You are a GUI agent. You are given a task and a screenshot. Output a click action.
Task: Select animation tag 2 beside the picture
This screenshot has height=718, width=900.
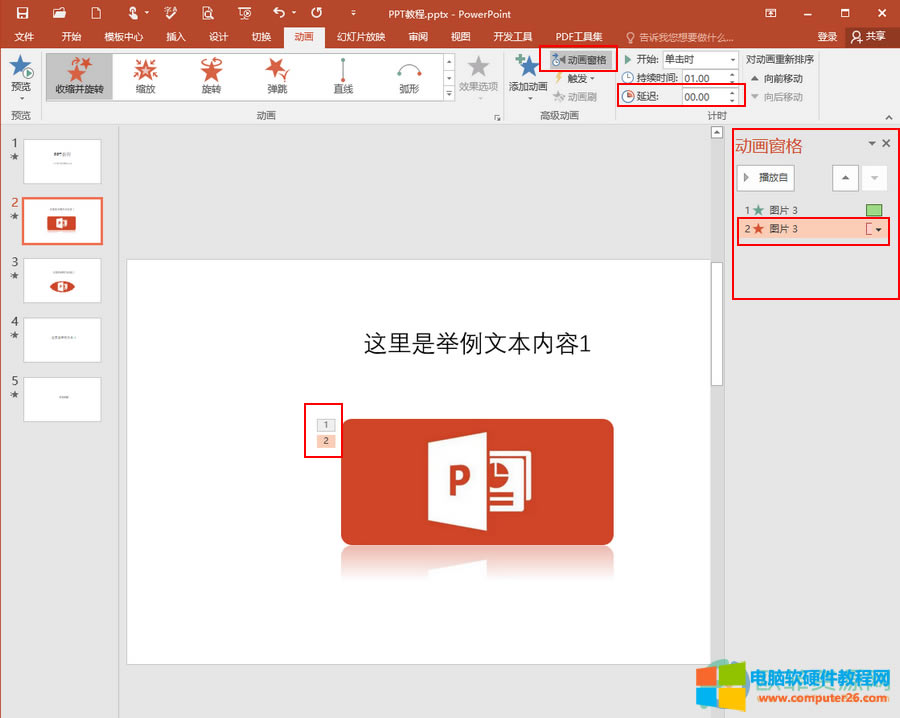coord(326,441)
